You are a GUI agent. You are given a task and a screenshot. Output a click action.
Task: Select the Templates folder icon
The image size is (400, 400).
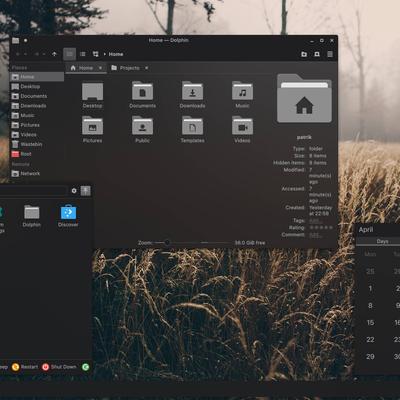tap(192, 126)
